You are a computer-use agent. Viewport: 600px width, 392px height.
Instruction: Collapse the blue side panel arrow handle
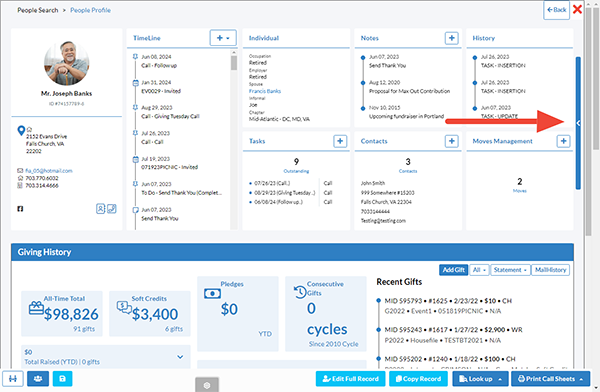tap(578, 123)
